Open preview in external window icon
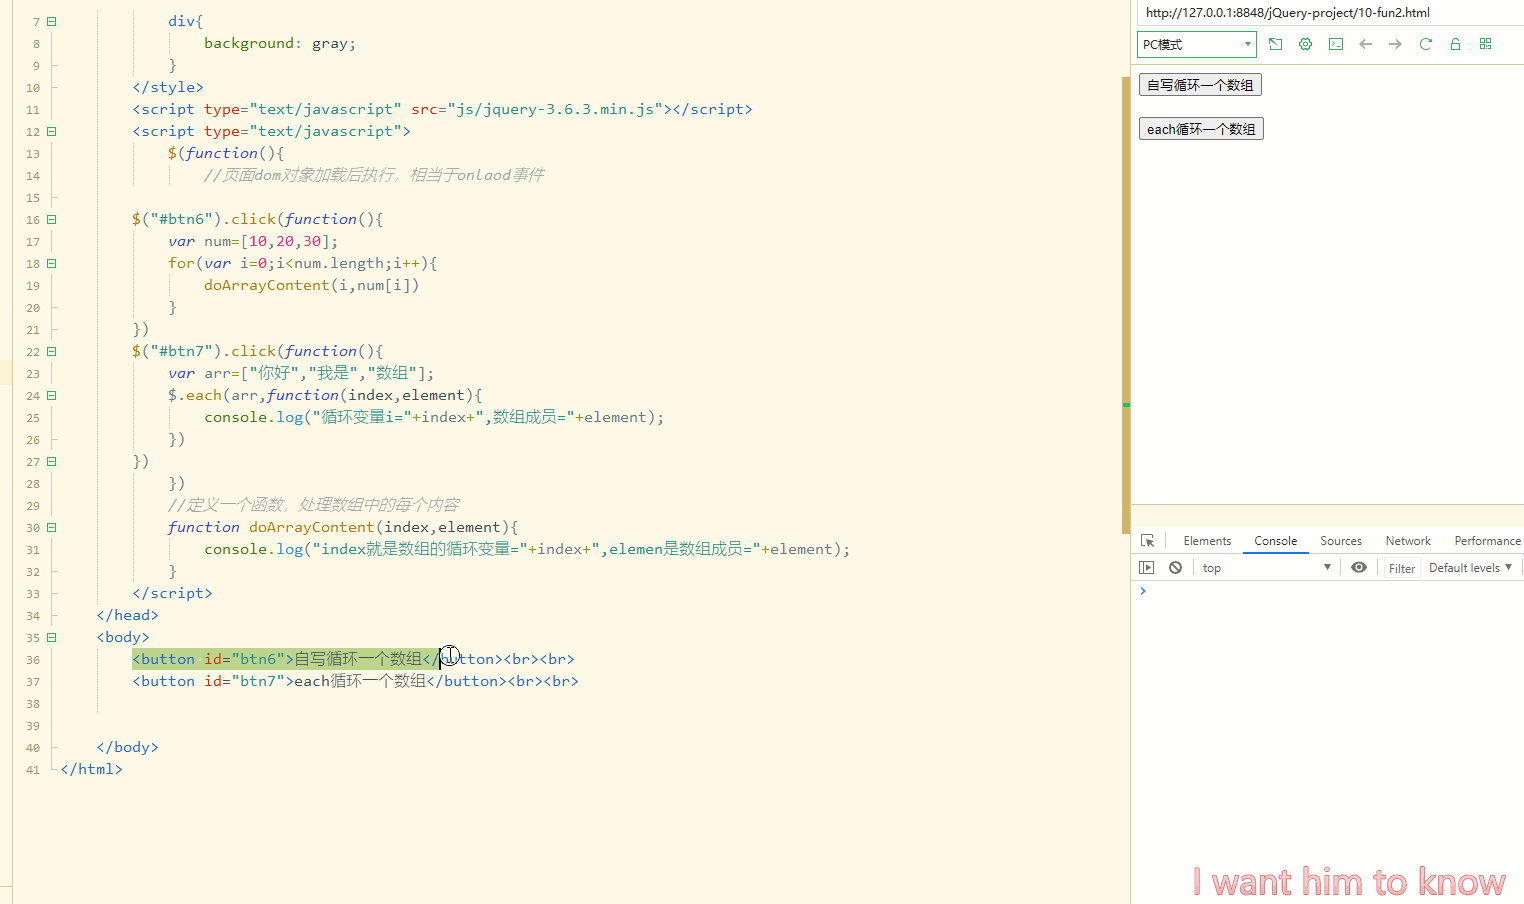Viewport: 1524px width, 904px height. click(1275, 44)
